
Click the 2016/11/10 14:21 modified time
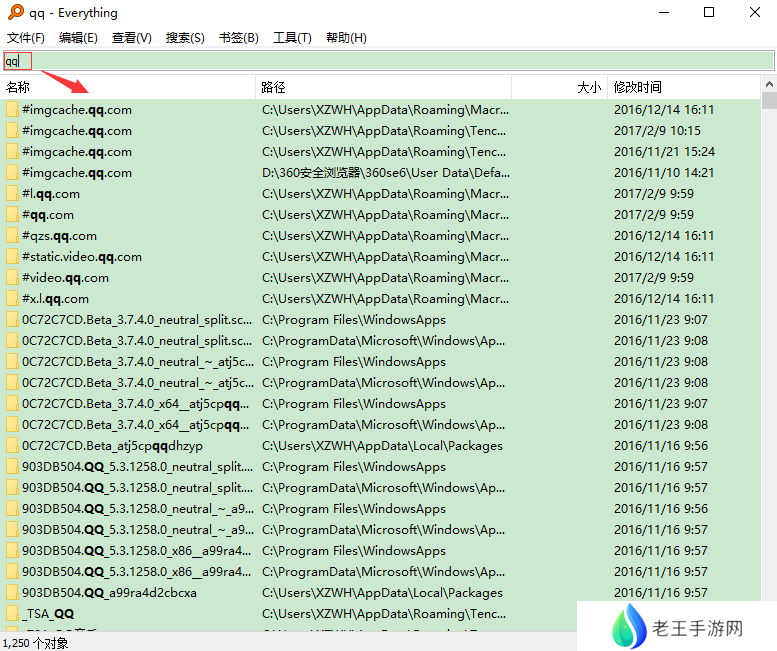point(664,172)
